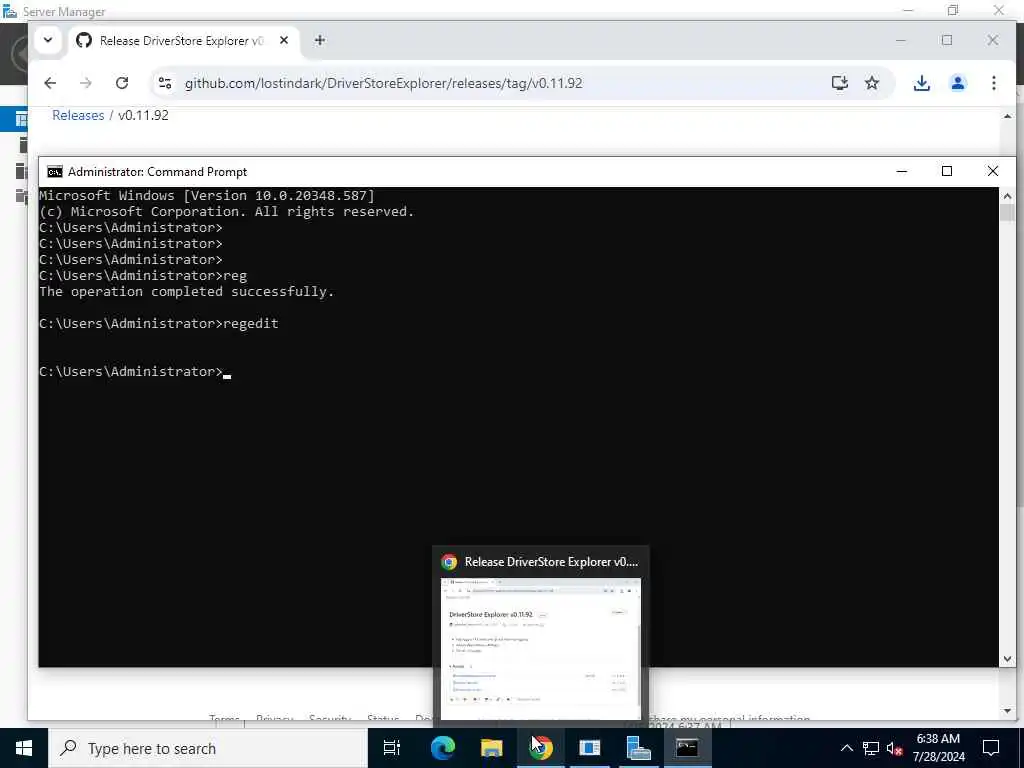The width and height of the screenshot is (1024, 768).
Task: Open the network status tray icon
Action: (x=871, y=748)
